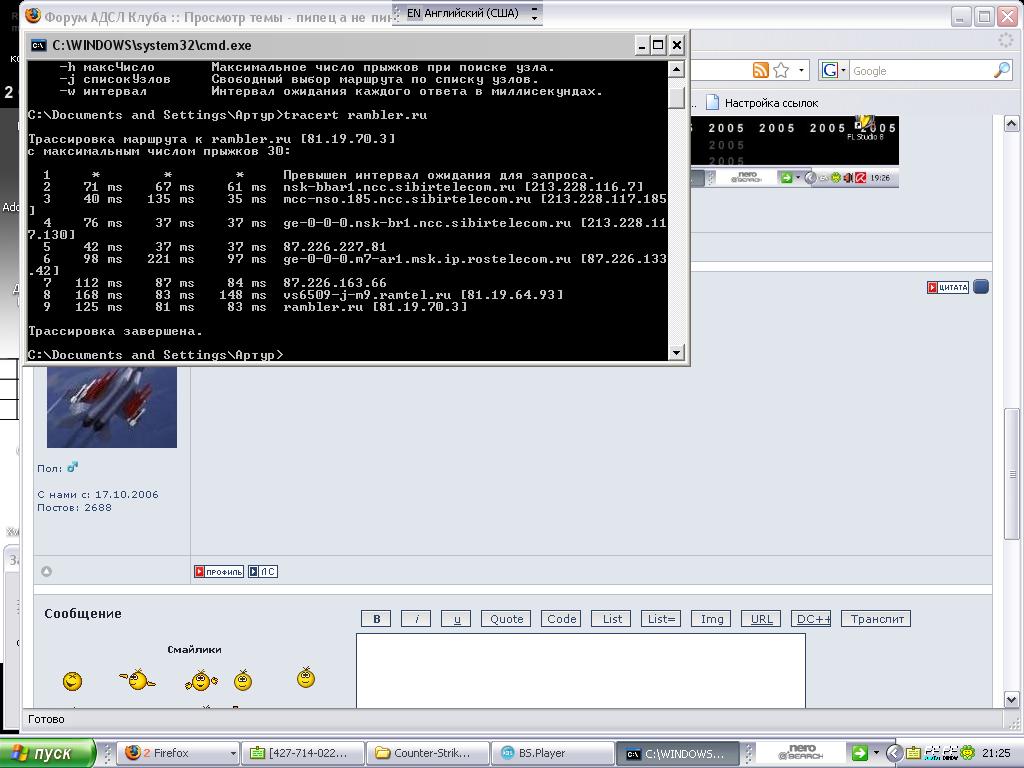Open the Пуск start menu
The height and width of the screenshot is (768, 1024).
tap(48, 752)
